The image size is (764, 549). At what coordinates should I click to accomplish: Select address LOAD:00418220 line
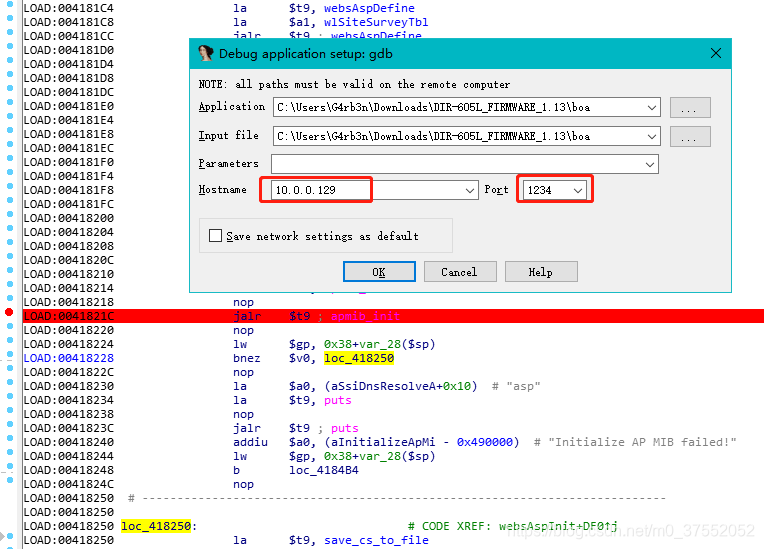(x=69, y=330)
